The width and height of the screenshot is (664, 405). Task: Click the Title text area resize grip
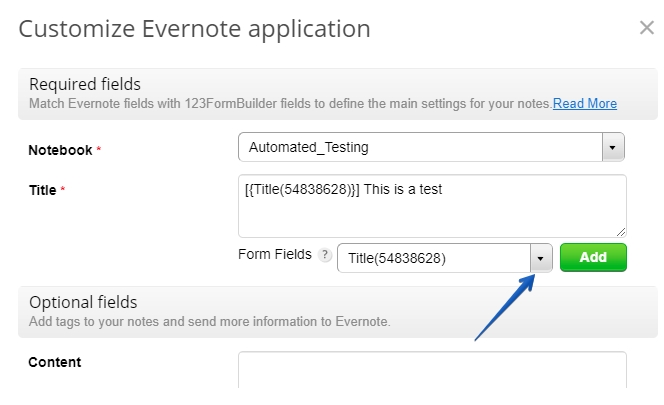621,231
